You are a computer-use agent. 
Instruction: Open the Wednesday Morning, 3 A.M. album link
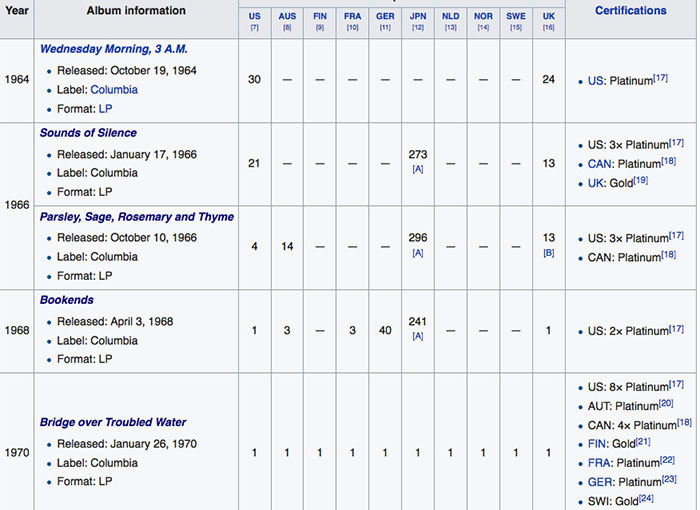pyautogui.click(x=113, y=49)
